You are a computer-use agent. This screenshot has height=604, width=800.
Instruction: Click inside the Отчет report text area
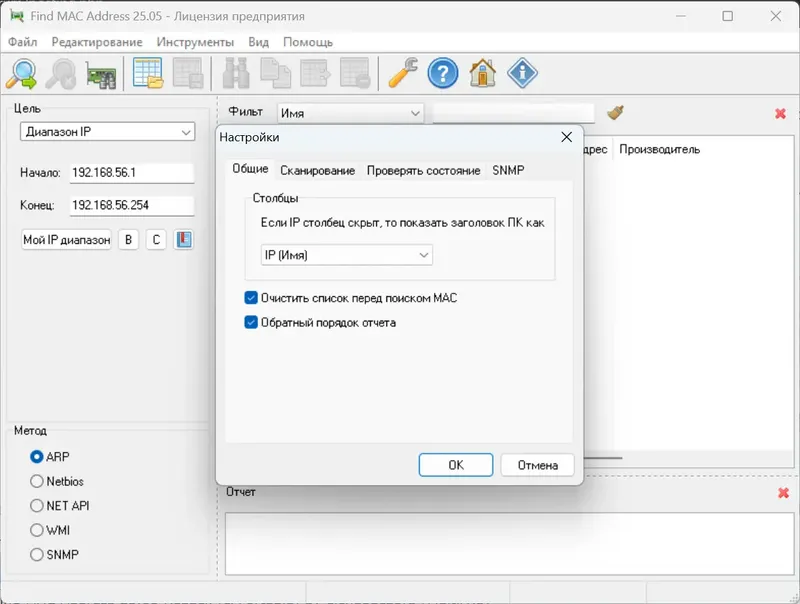tap(509, 544)
